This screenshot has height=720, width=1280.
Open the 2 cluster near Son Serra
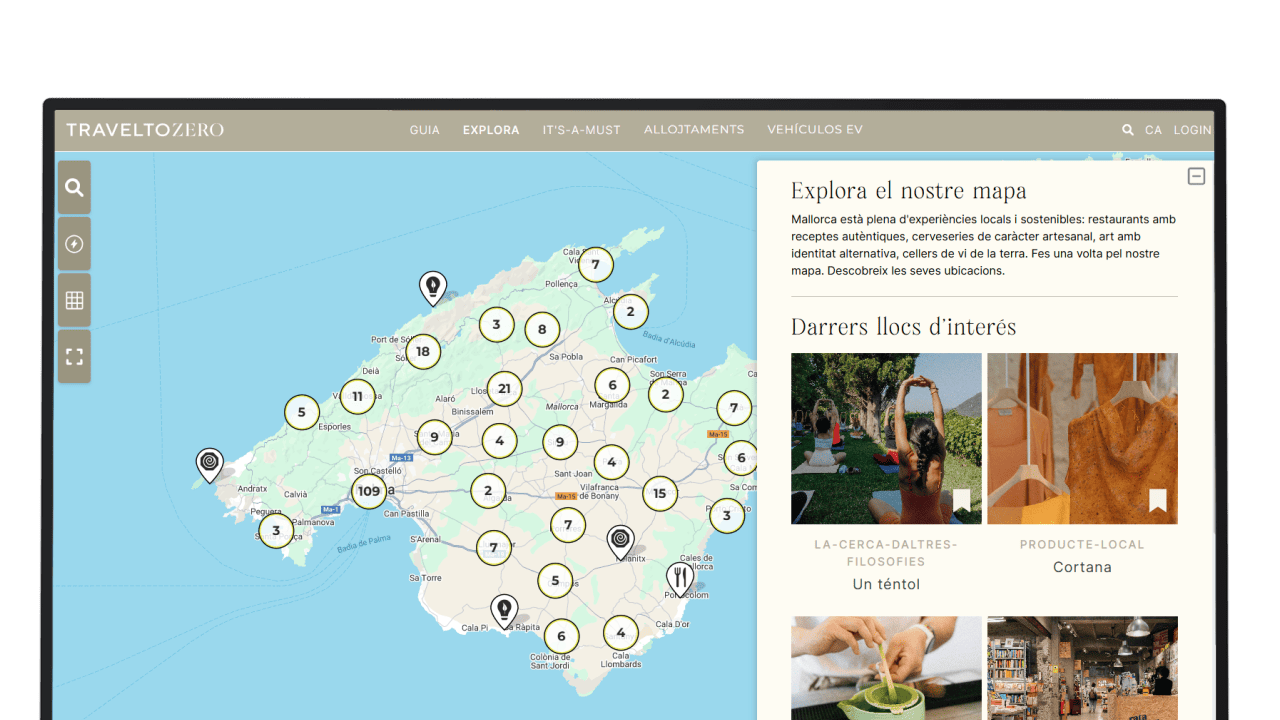click(x=665, y=394)
